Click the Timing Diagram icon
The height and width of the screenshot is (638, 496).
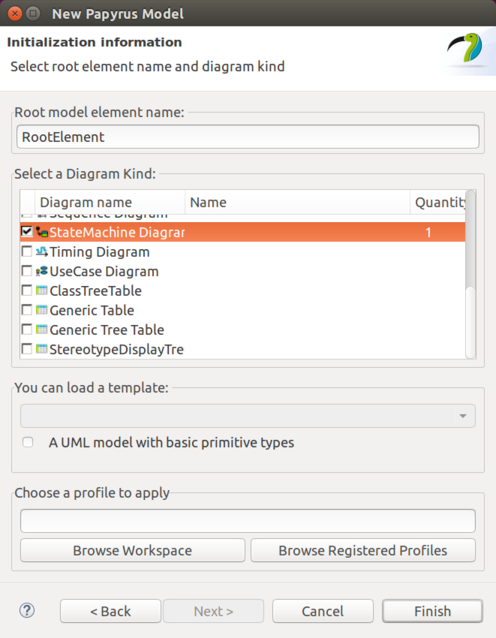coord(42,252)
